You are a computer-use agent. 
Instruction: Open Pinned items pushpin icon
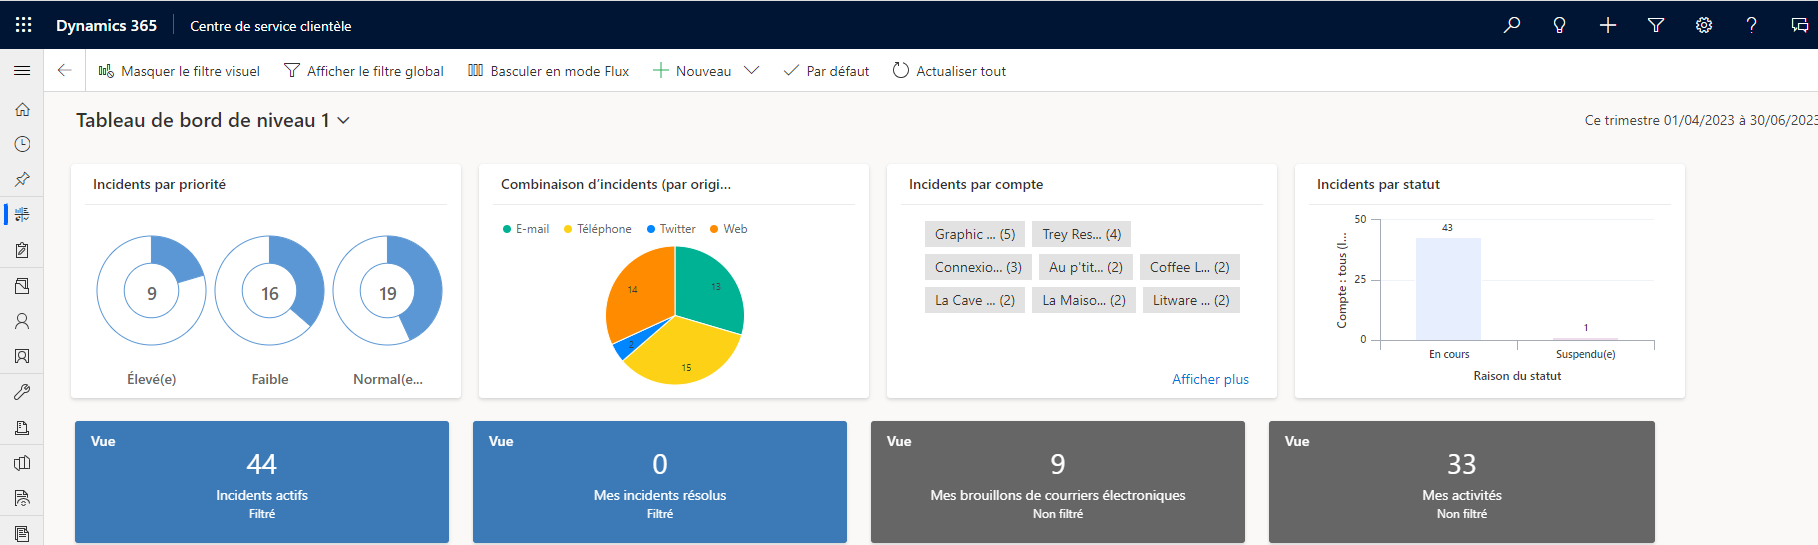(x=22, y=179)
